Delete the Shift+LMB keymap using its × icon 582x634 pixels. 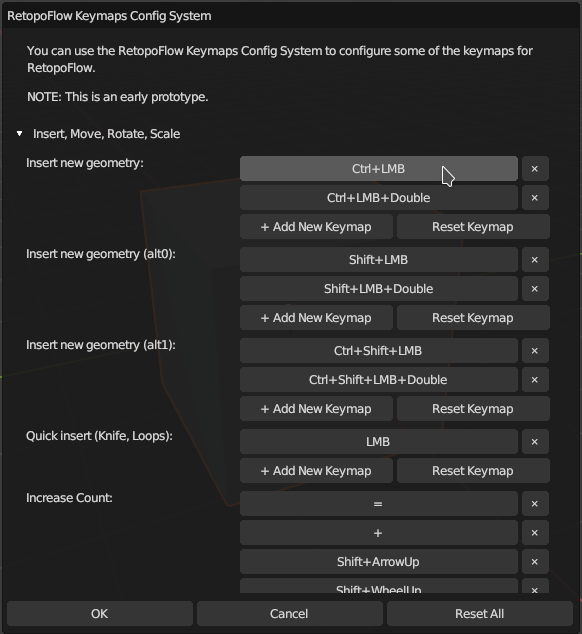[535, 260]
